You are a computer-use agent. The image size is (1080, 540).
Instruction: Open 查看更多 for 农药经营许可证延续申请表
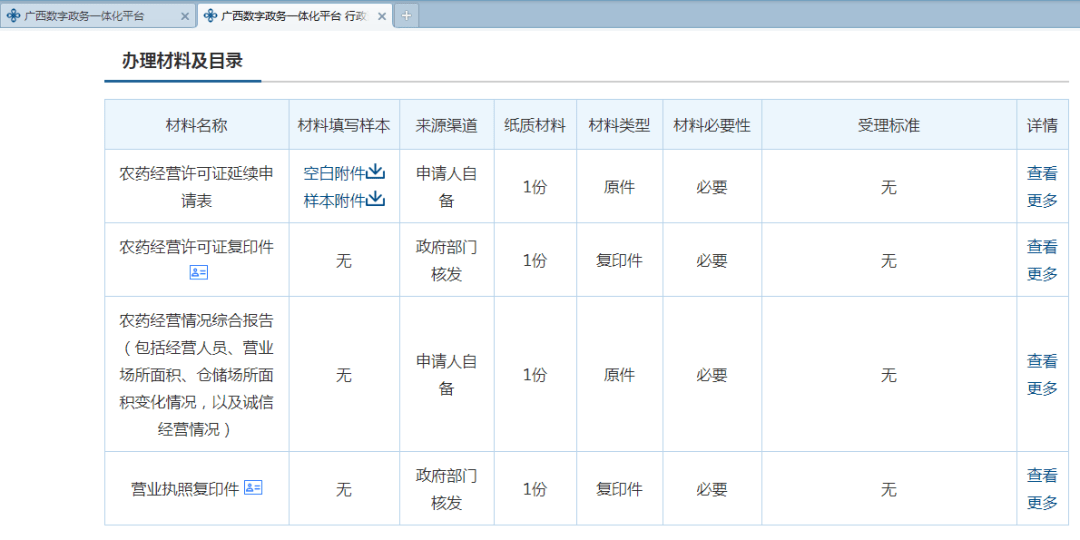pyautogui.click(x=1042, y=186)
